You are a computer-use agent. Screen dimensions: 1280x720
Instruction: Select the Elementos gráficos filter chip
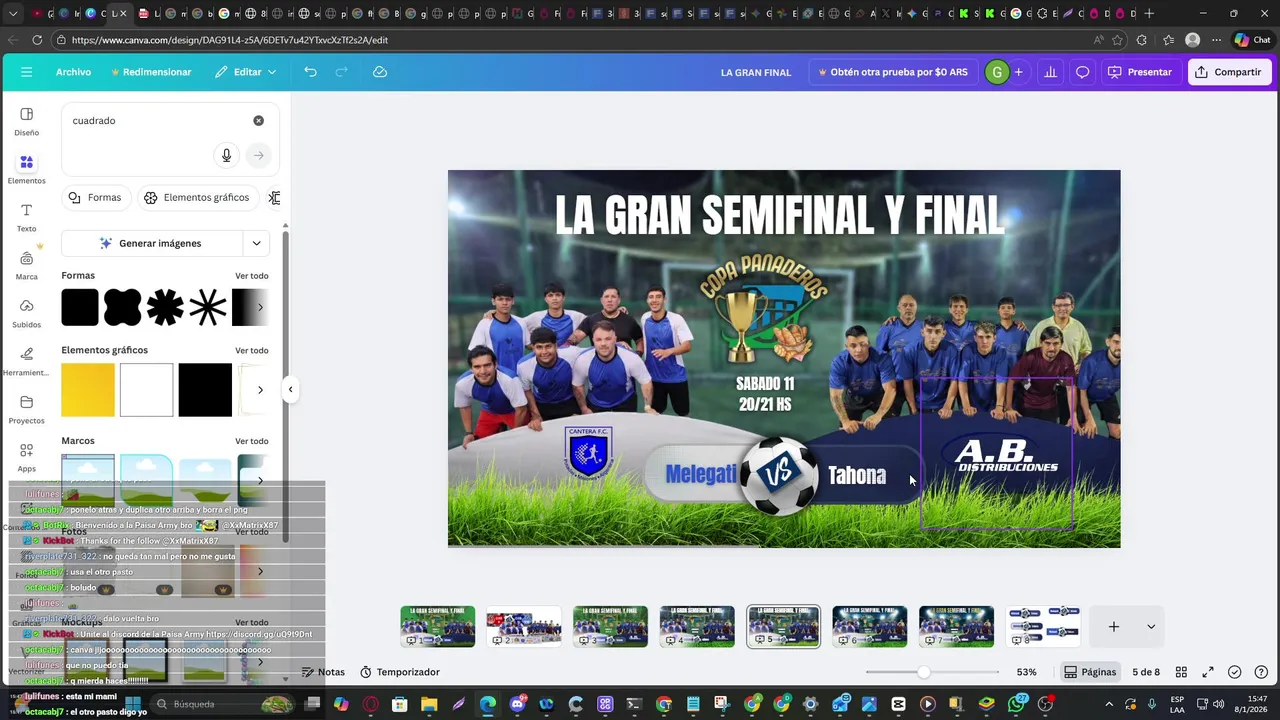[197, 197]
